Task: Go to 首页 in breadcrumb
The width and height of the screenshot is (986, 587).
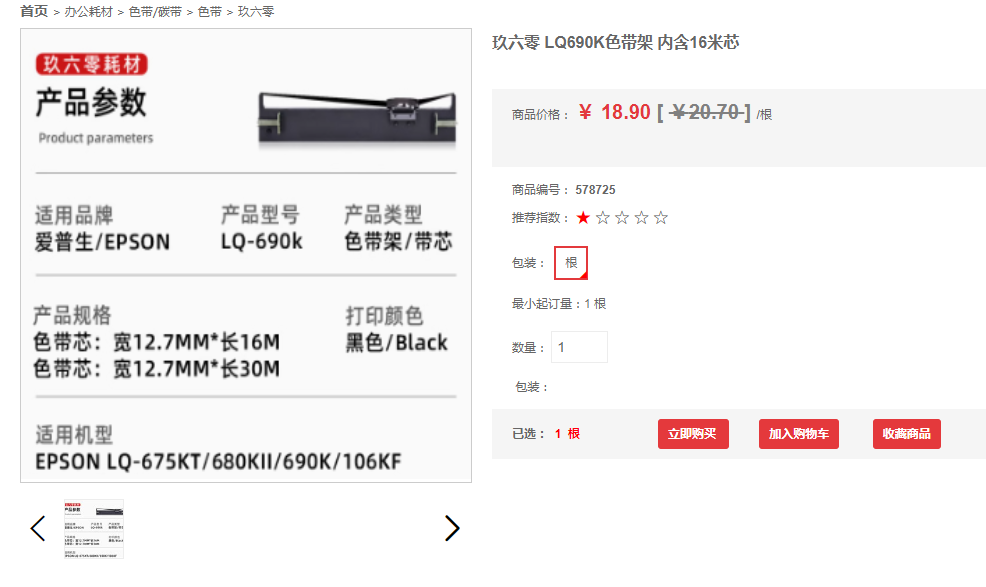Action: tap(34, 11)
